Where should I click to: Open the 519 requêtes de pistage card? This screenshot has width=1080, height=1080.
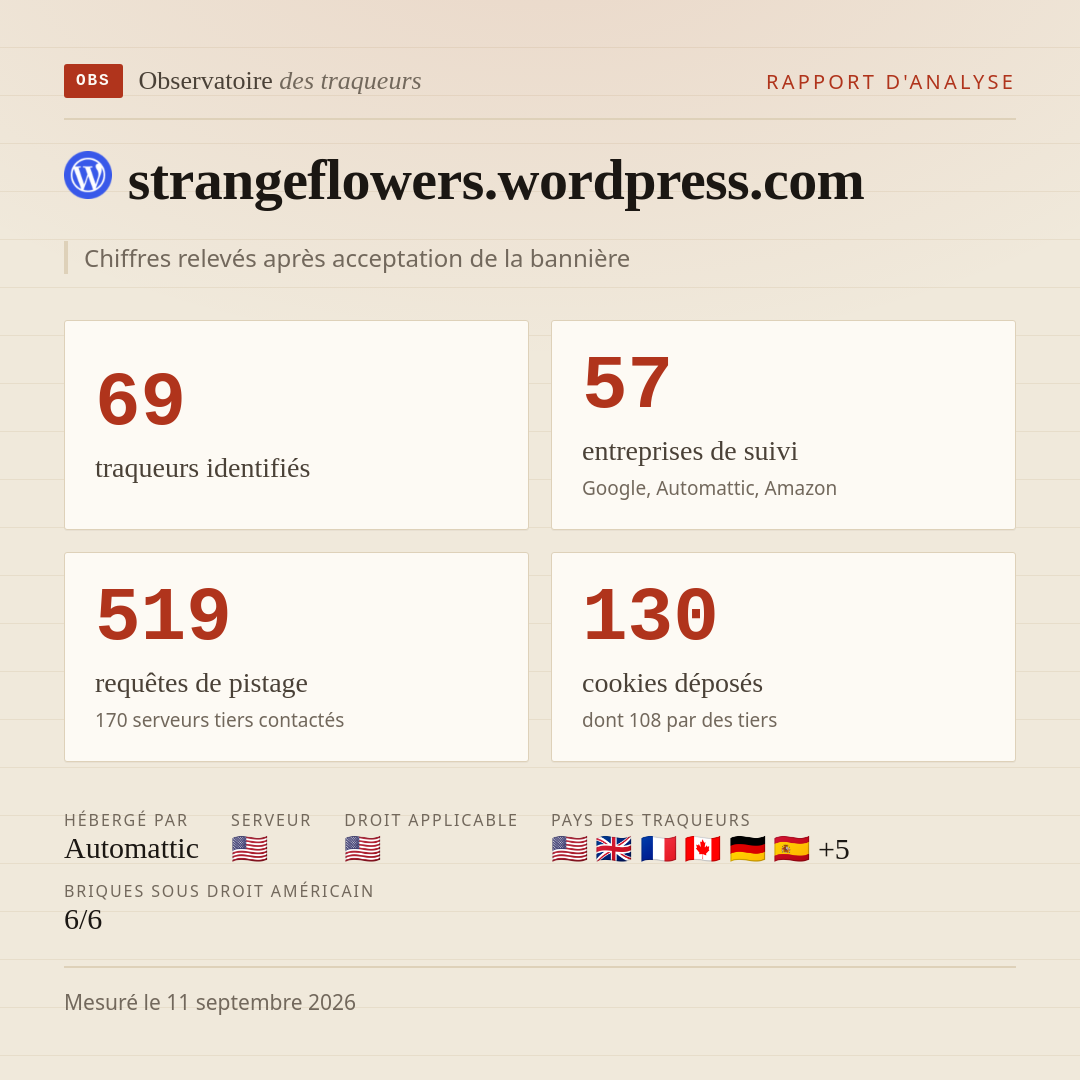[296, 657]
